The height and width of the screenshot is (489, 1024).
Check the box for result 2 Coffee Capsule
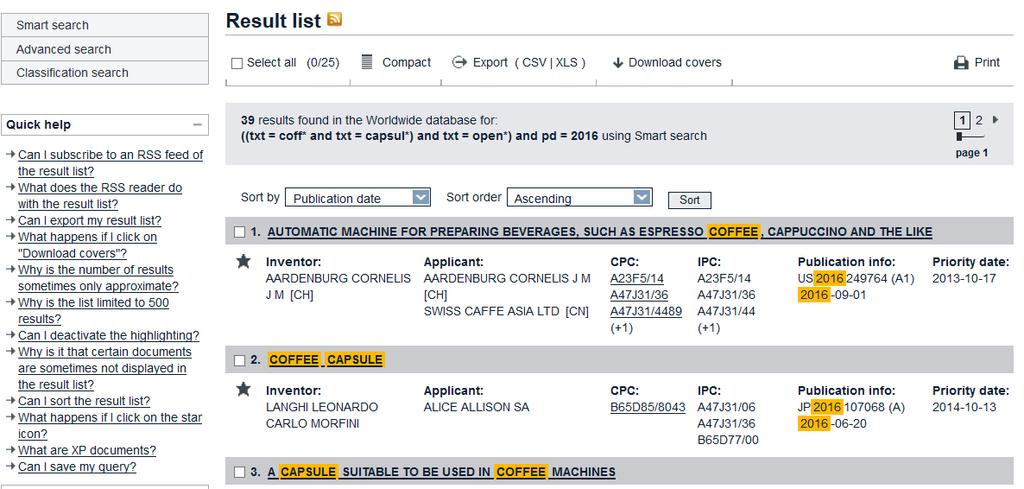click(240, 360)
